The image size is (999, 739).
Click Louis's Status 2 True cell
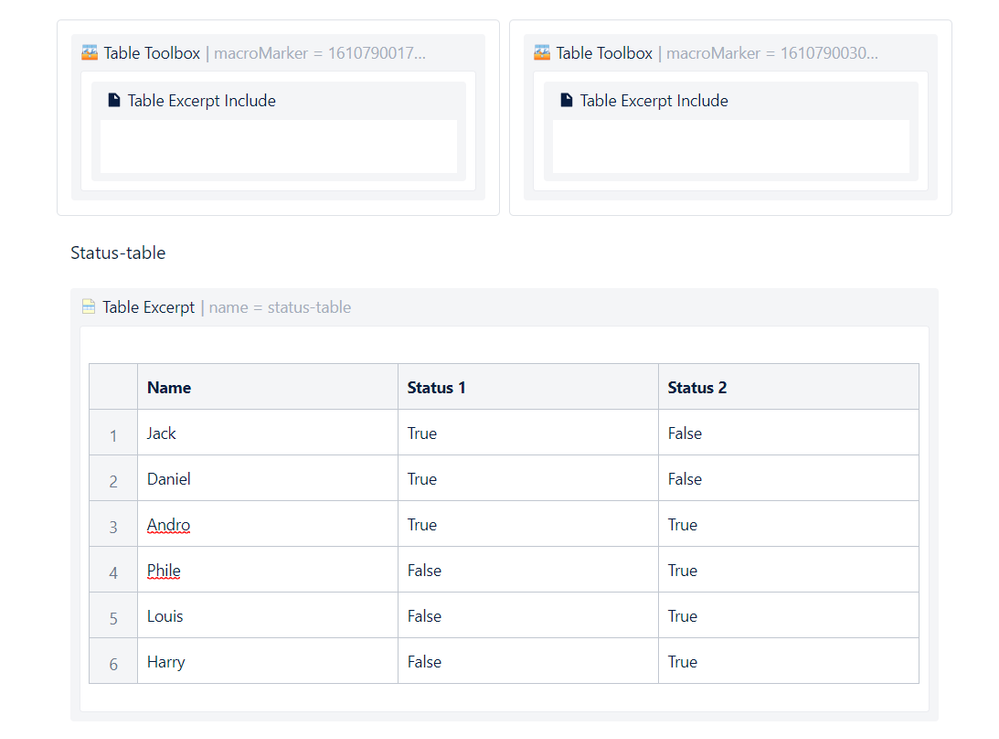point(789,616)
